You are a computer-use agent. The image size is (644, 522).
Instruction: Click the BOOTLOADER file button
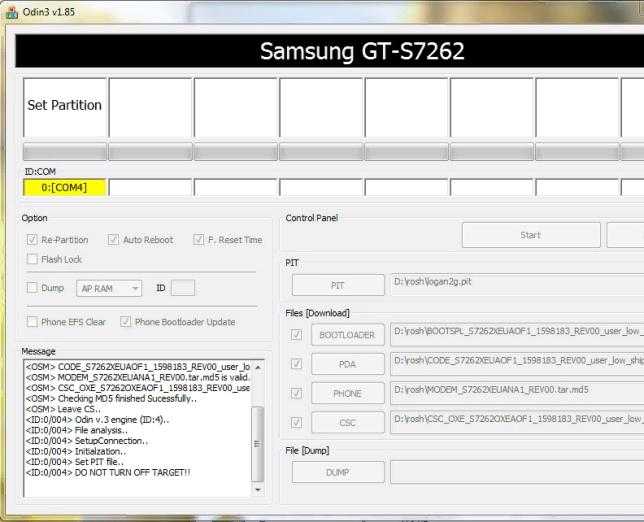347,335
